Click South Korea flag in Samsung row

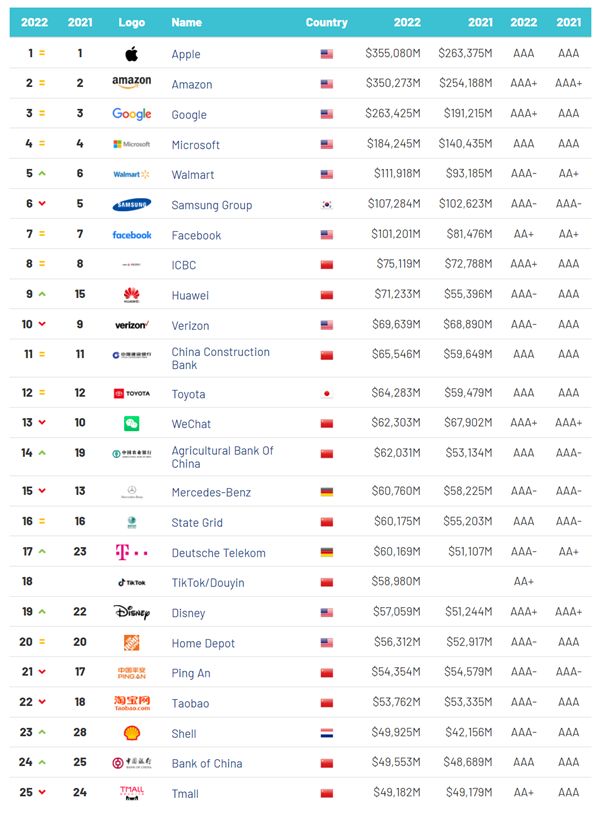327,204
